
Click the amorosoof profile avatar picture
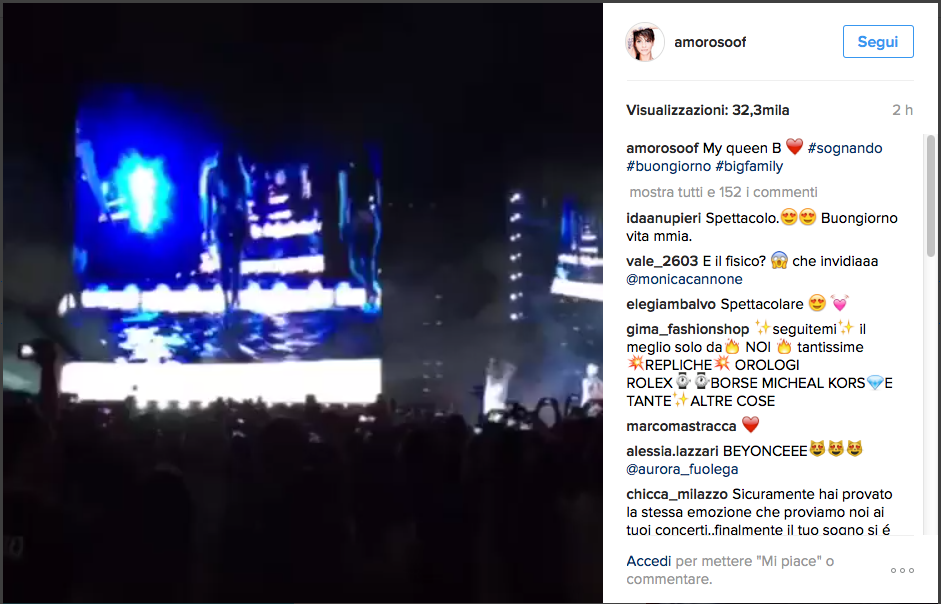[x=645, y=42]
